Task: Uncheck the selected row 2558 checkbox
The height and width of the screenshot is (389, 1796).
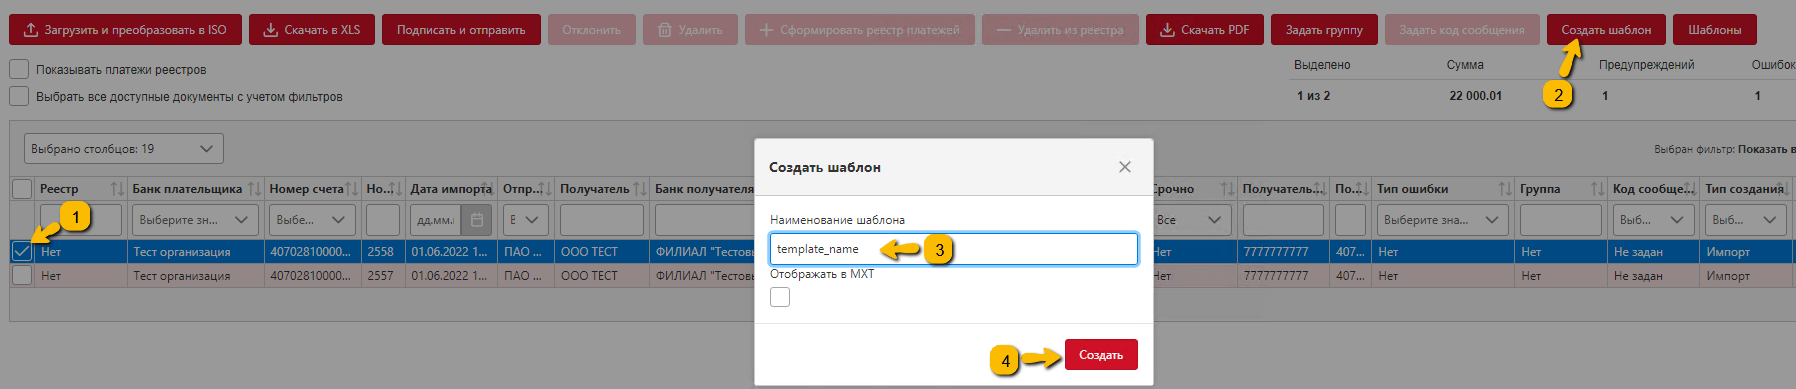Action: click(x=21, y=251)
